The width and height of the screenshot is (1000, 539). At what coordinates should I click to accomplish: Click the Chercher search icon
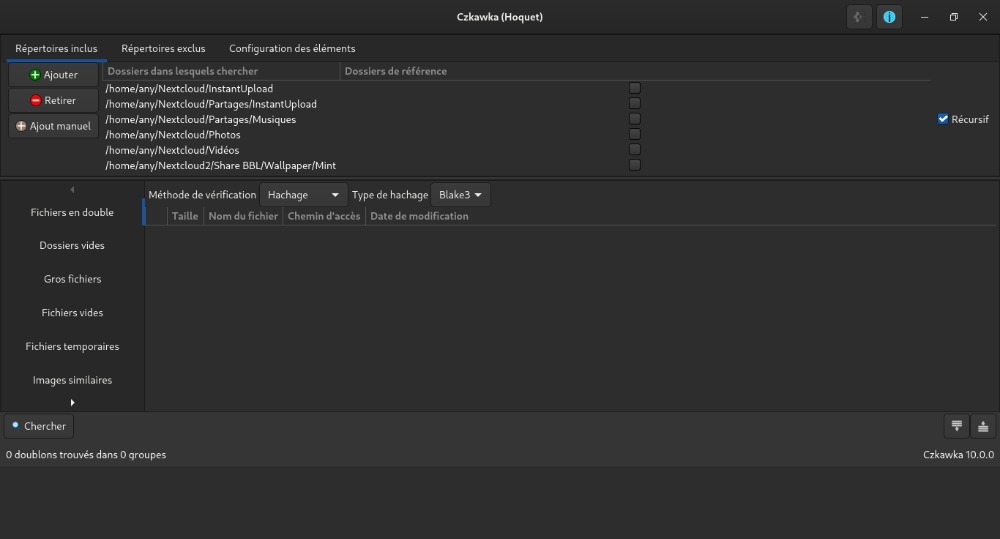pyautogui.click(x=16, y=426)
